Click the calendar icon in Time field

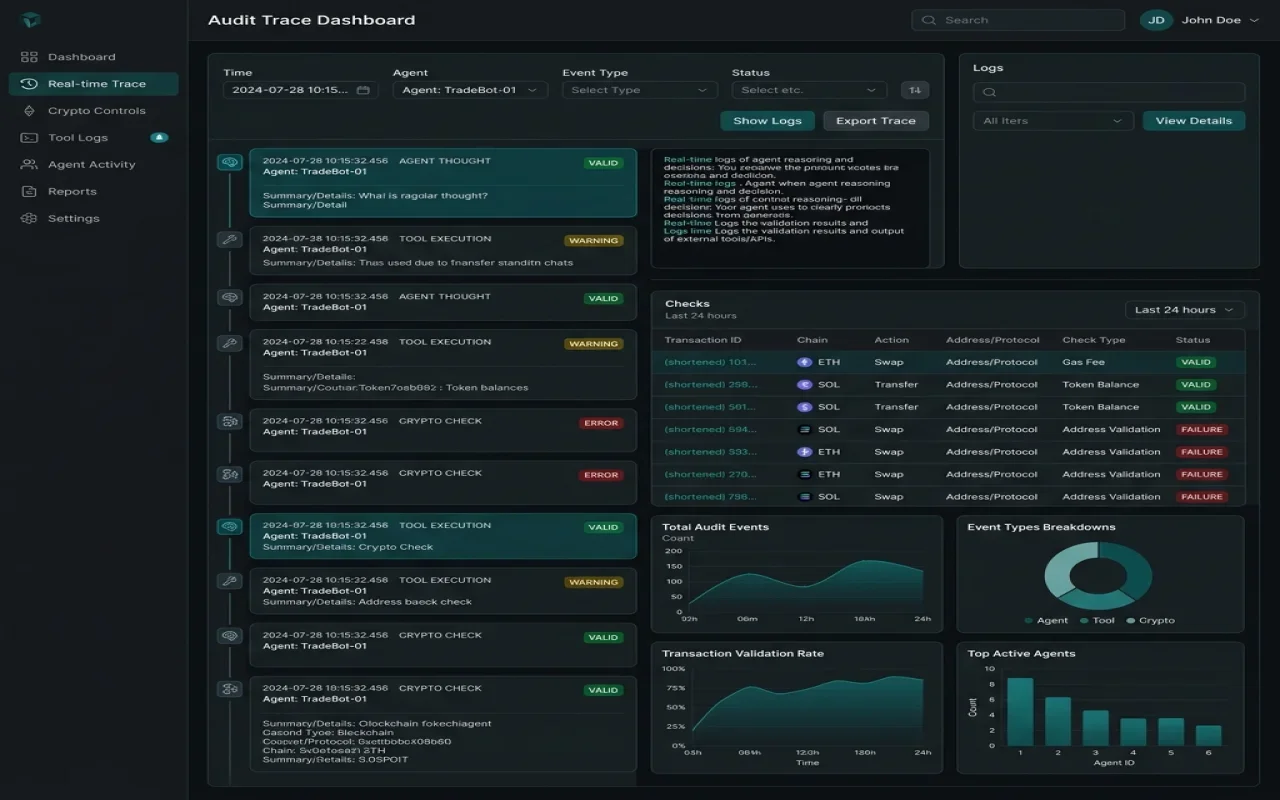coord(363,90)
